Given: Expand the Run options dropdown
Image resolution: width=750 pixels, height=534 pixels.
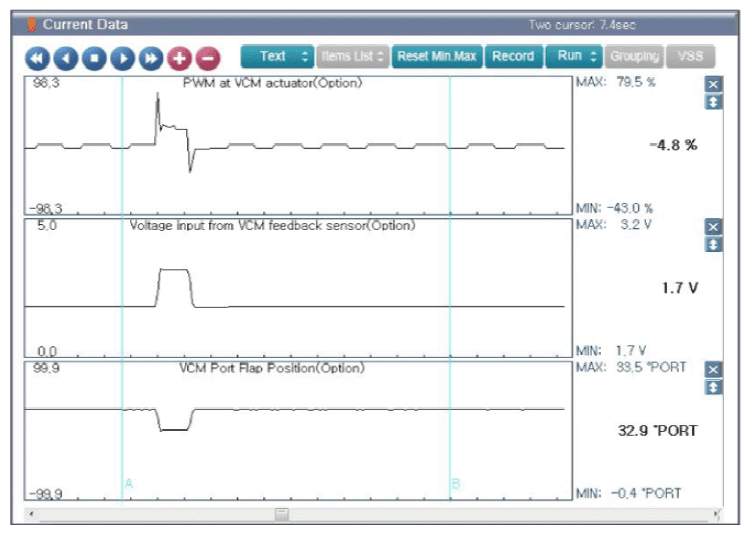Looking at the screenshot, I should click(x=574, y=56).
